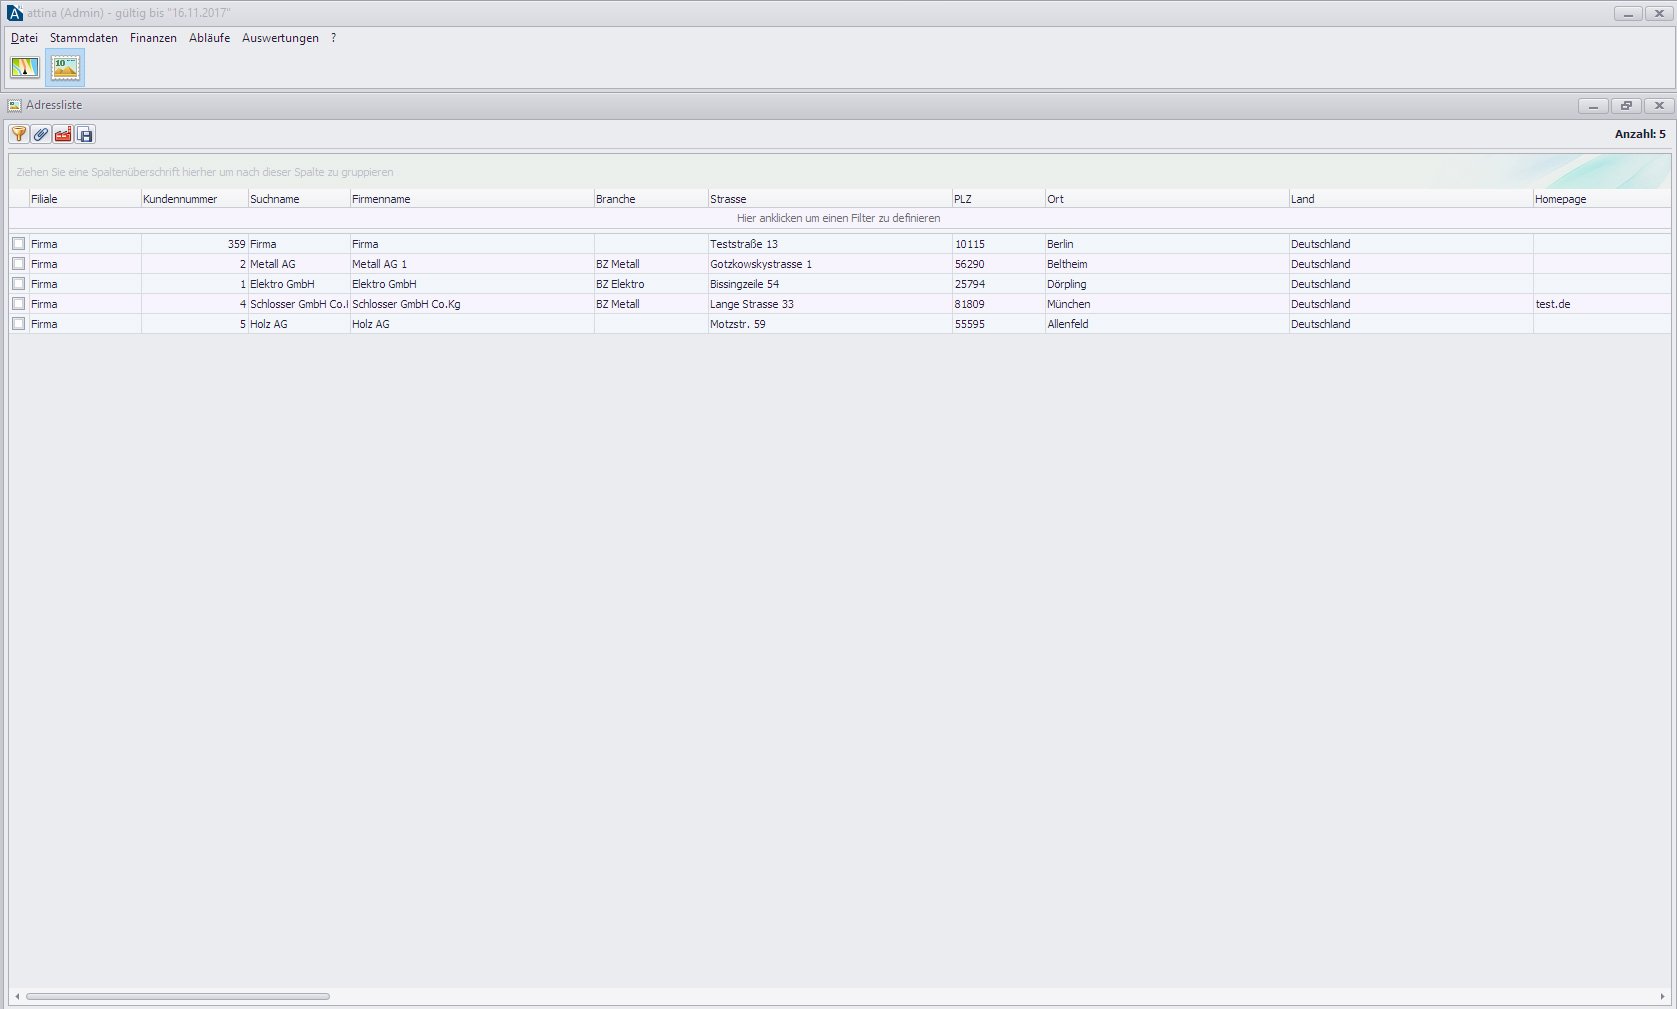Image resolution: width=1677 pixels, height=1009 pixels.
Task: Sort by the Land column header
Action: (1411, 199)
